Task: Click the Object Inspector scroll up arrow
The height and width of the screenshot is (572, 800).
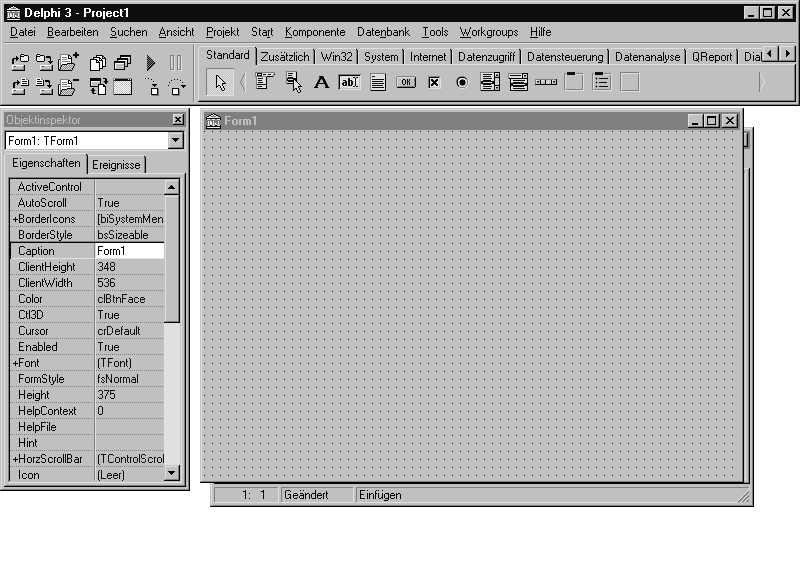Action: pyautogui.click(x=171, y=187)
